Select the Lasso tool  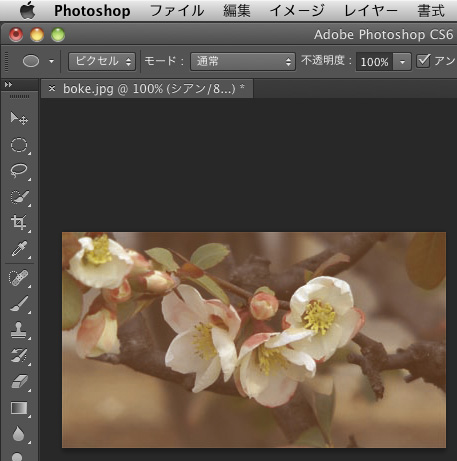pyautogui.click(x=19, y=170)
